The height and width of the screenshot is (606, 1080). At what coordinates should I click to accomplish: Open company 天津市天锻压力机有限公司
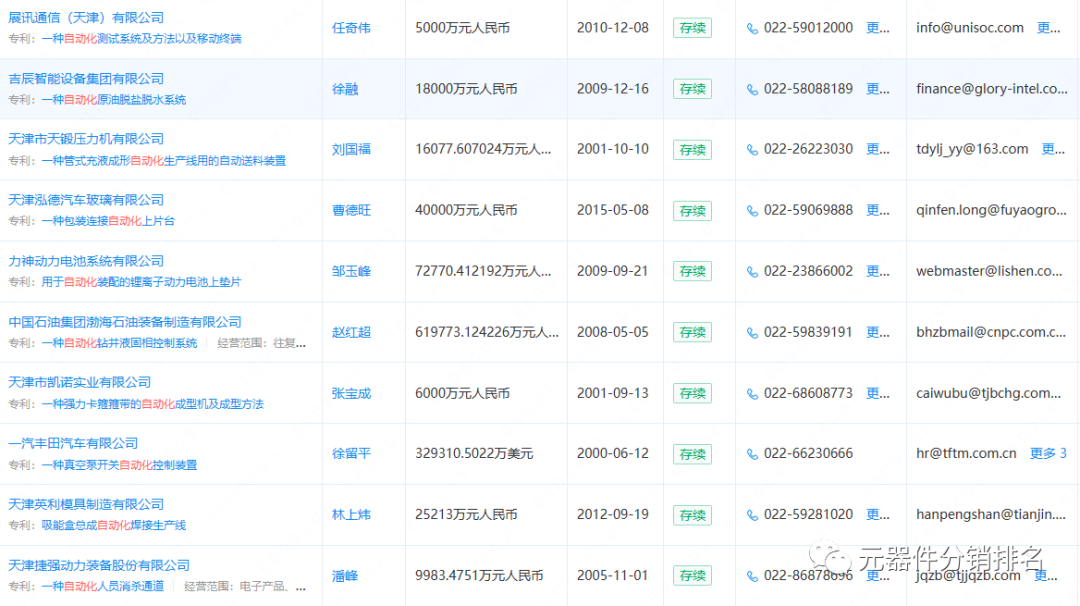tap(86, 139)
